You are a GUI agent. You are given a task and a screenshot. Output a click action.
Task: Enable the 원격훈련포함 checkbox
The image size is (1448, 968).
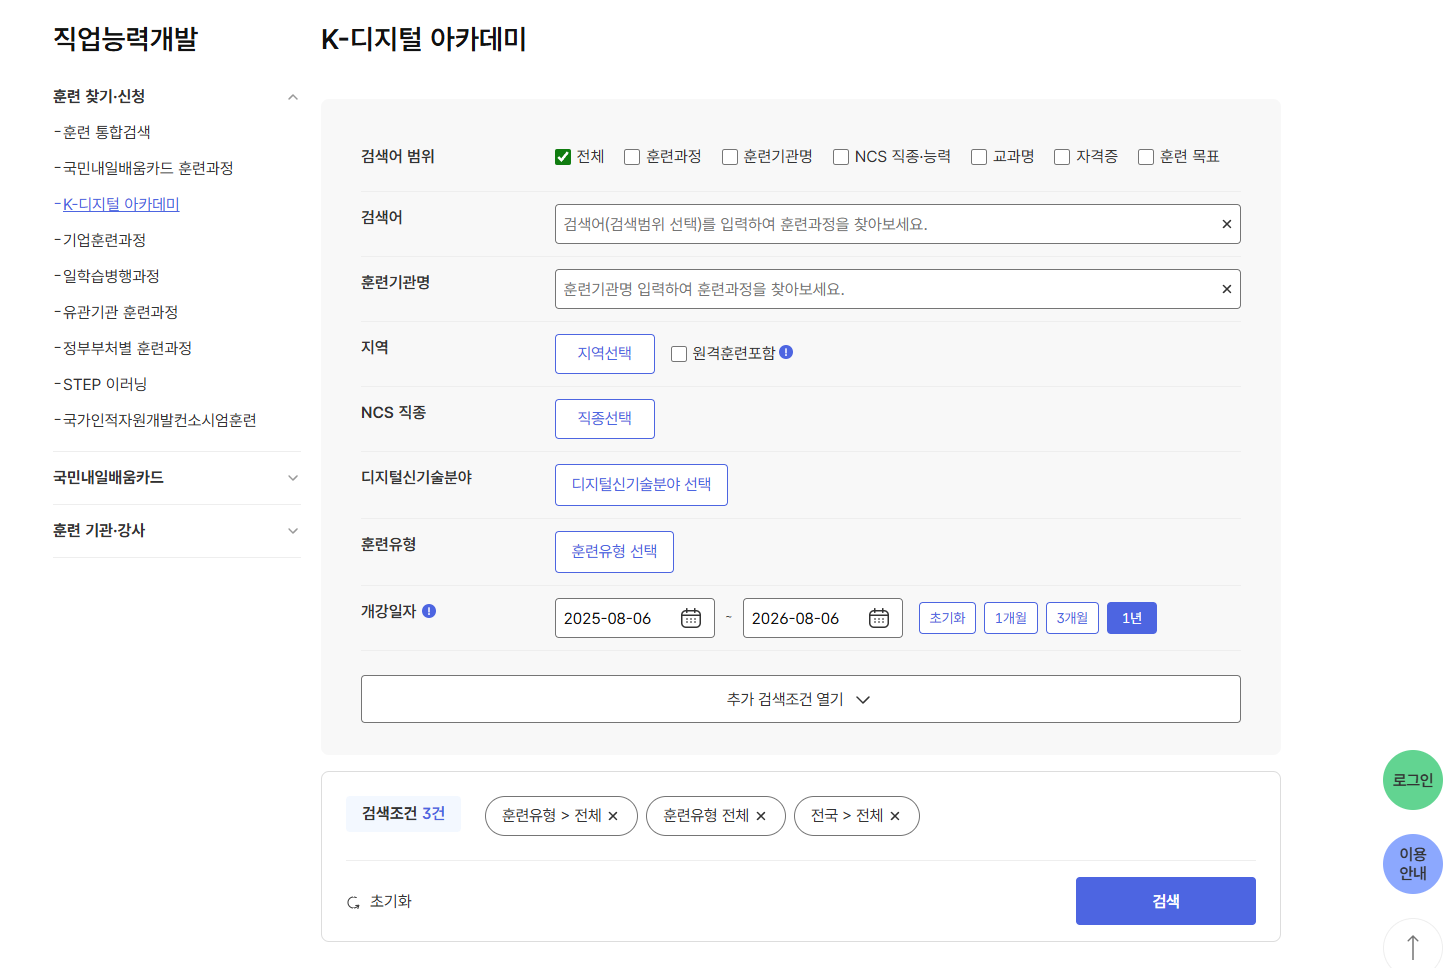679,354
